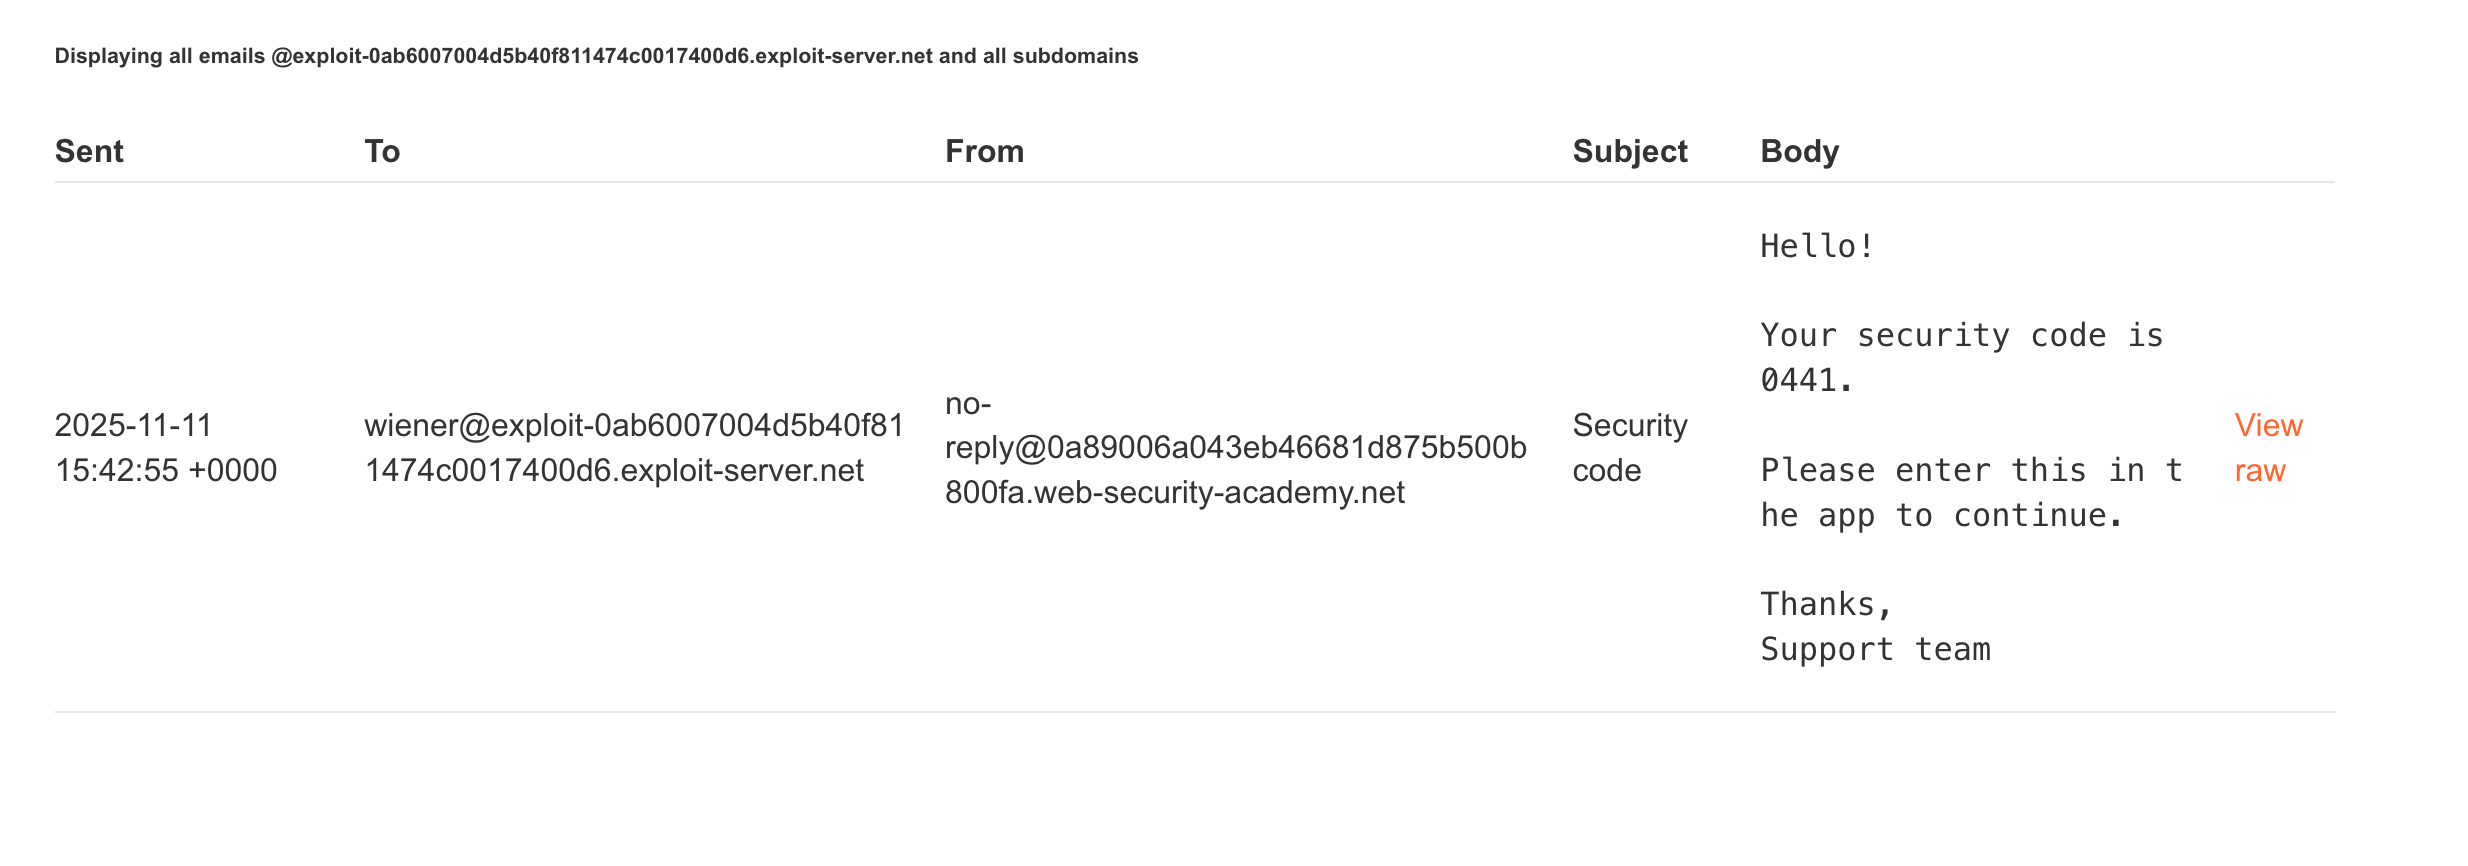
Task: Click the Hello! greeting in body
Action: (1816, 246)
